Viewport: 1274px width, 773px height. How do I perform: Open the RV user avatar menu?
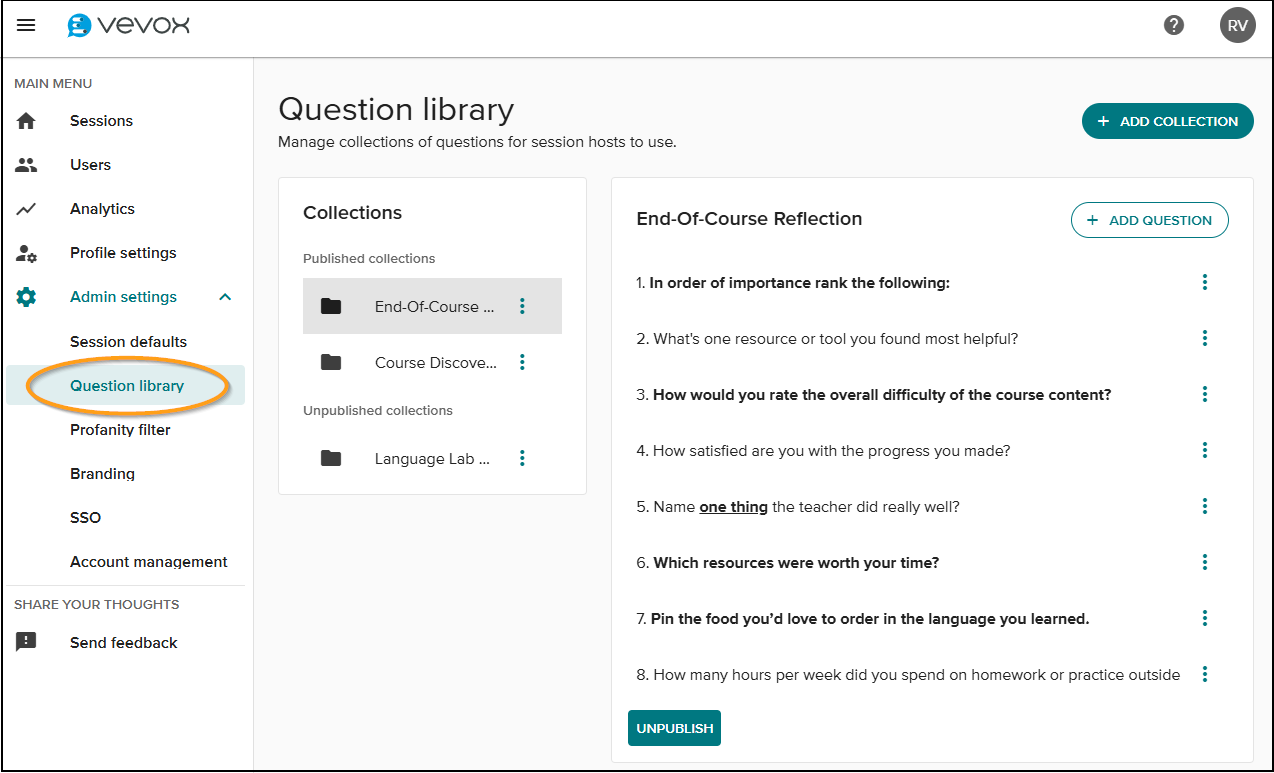click(x=1238, y=25)
